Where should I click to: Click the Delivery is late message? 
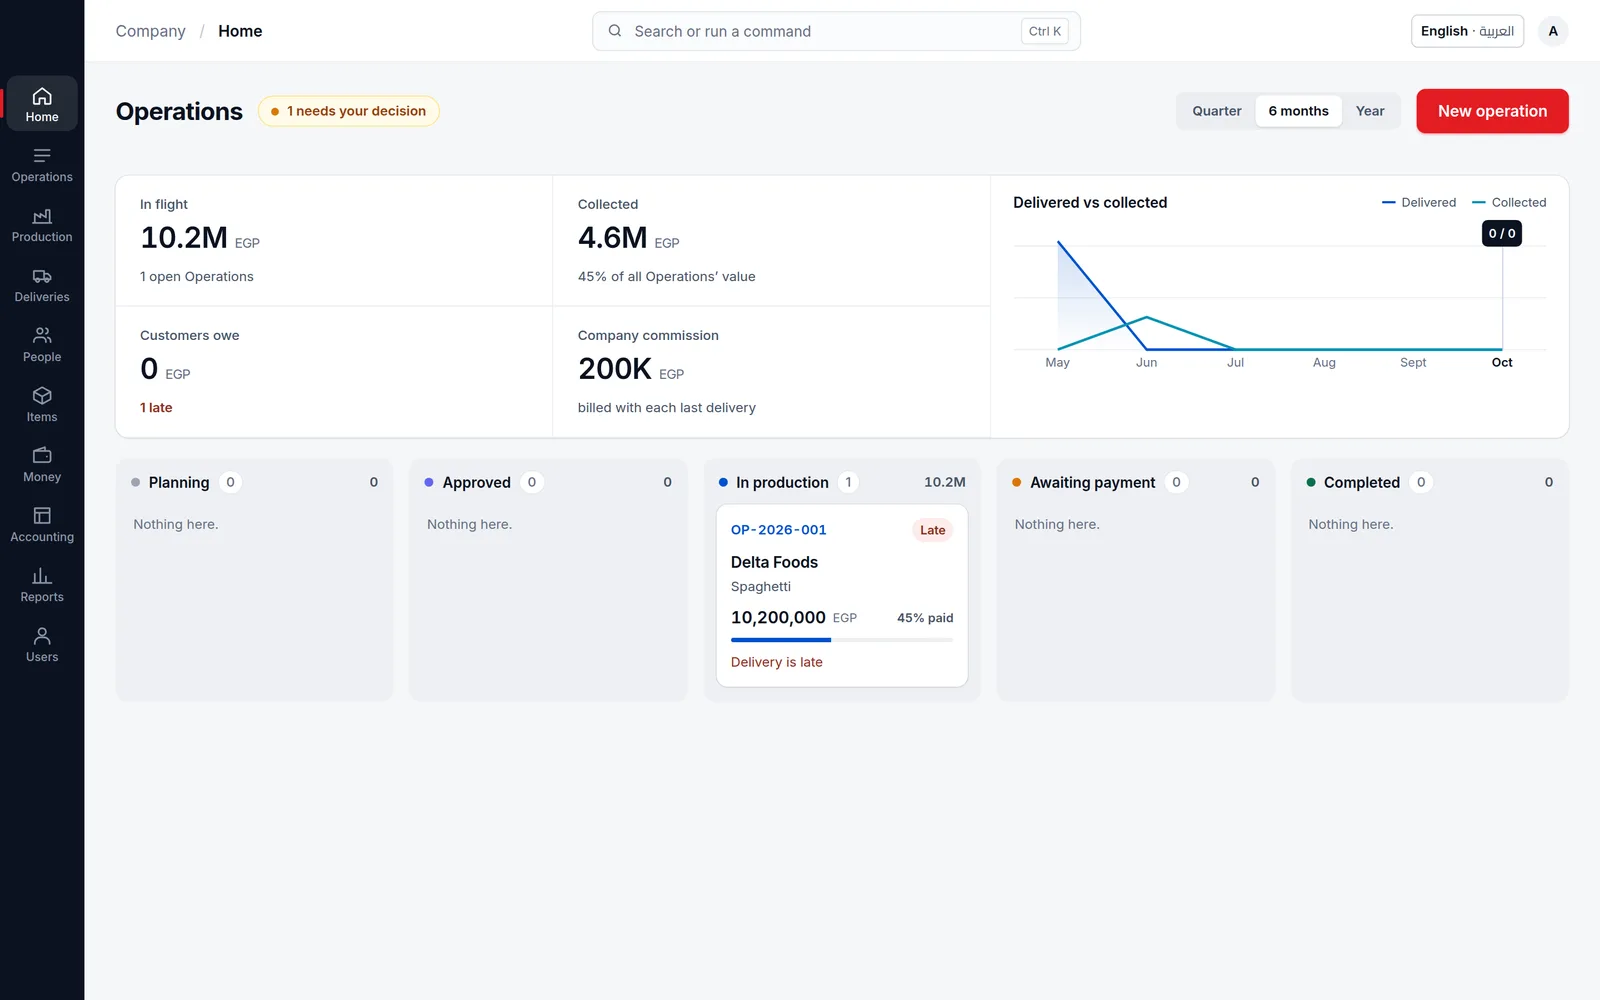(777, 662)
